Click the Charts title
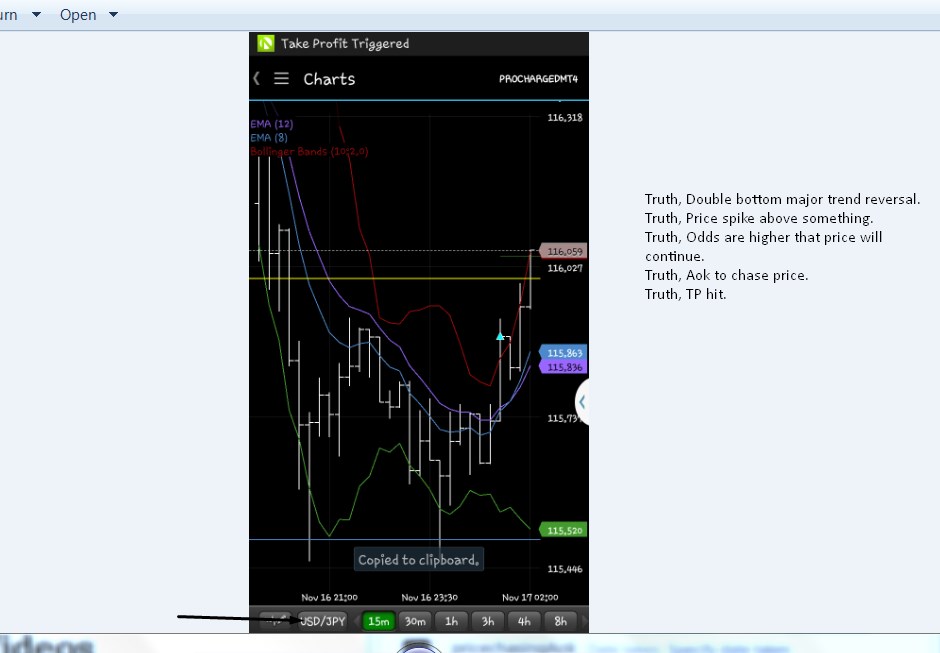The width and height of the screenshot is (940, 653). click(329, 79)
